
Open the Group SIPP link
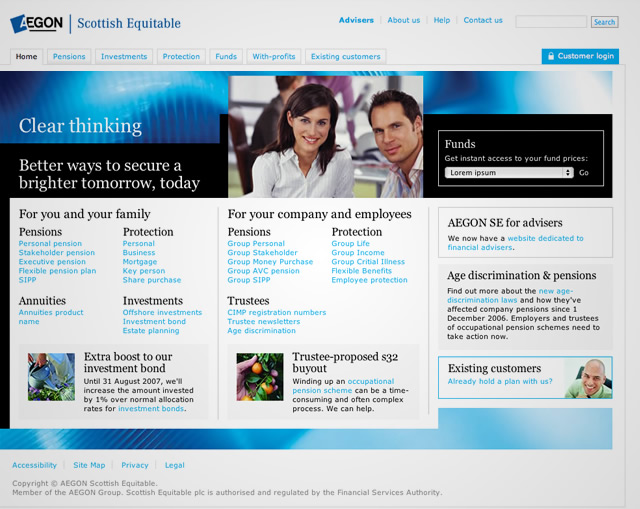[249, 280]
